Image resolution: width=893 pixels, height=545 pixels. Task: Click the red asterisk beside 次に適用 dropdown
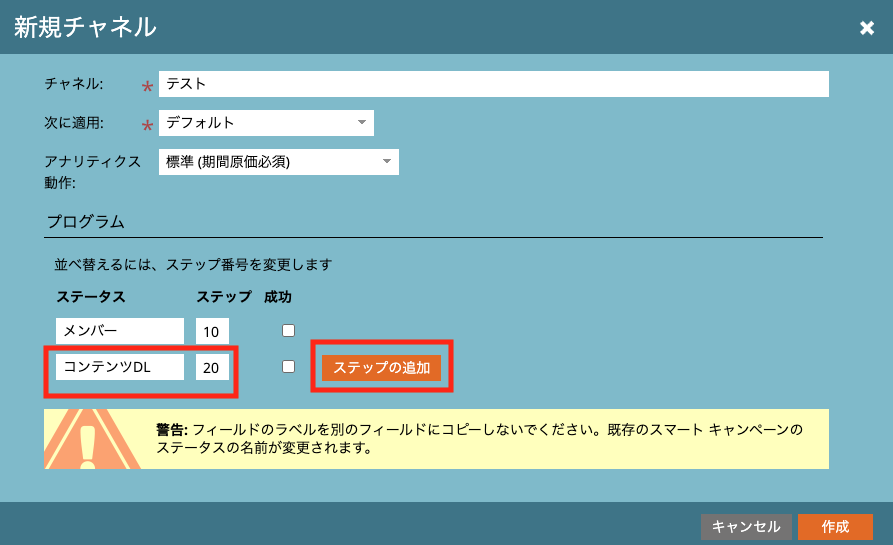(x=148, y=126)
